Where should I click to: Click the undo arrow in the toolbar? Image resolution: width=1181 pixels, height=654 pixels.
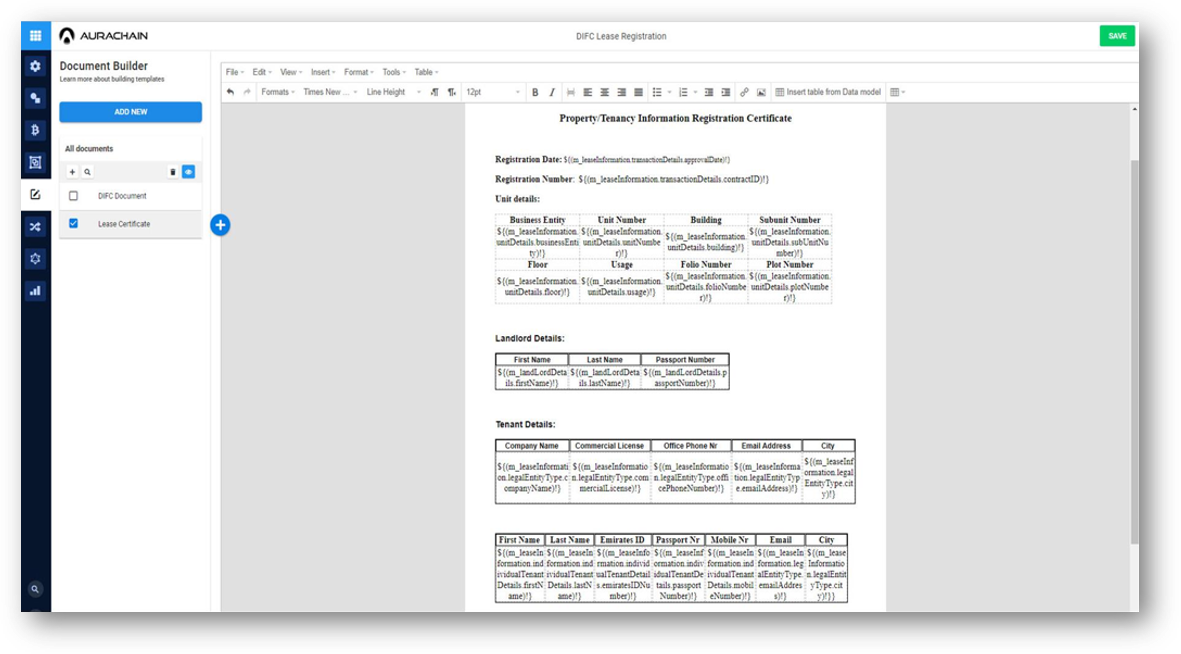pos(231,92)
